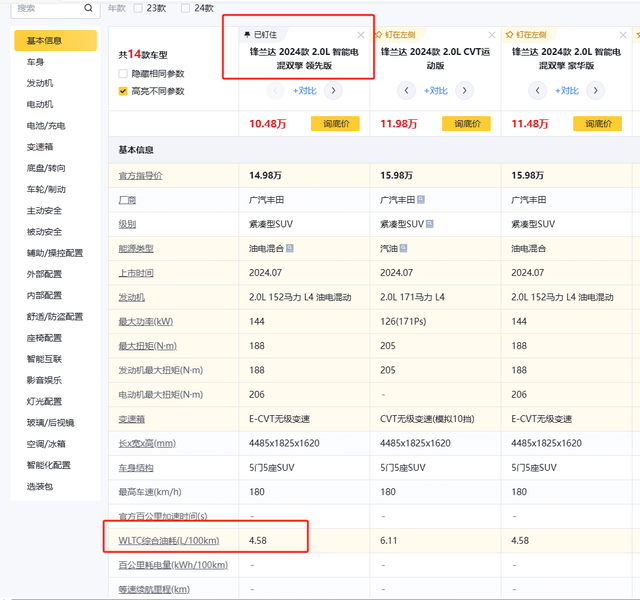Check the 23款 year filter

(138, 8)
